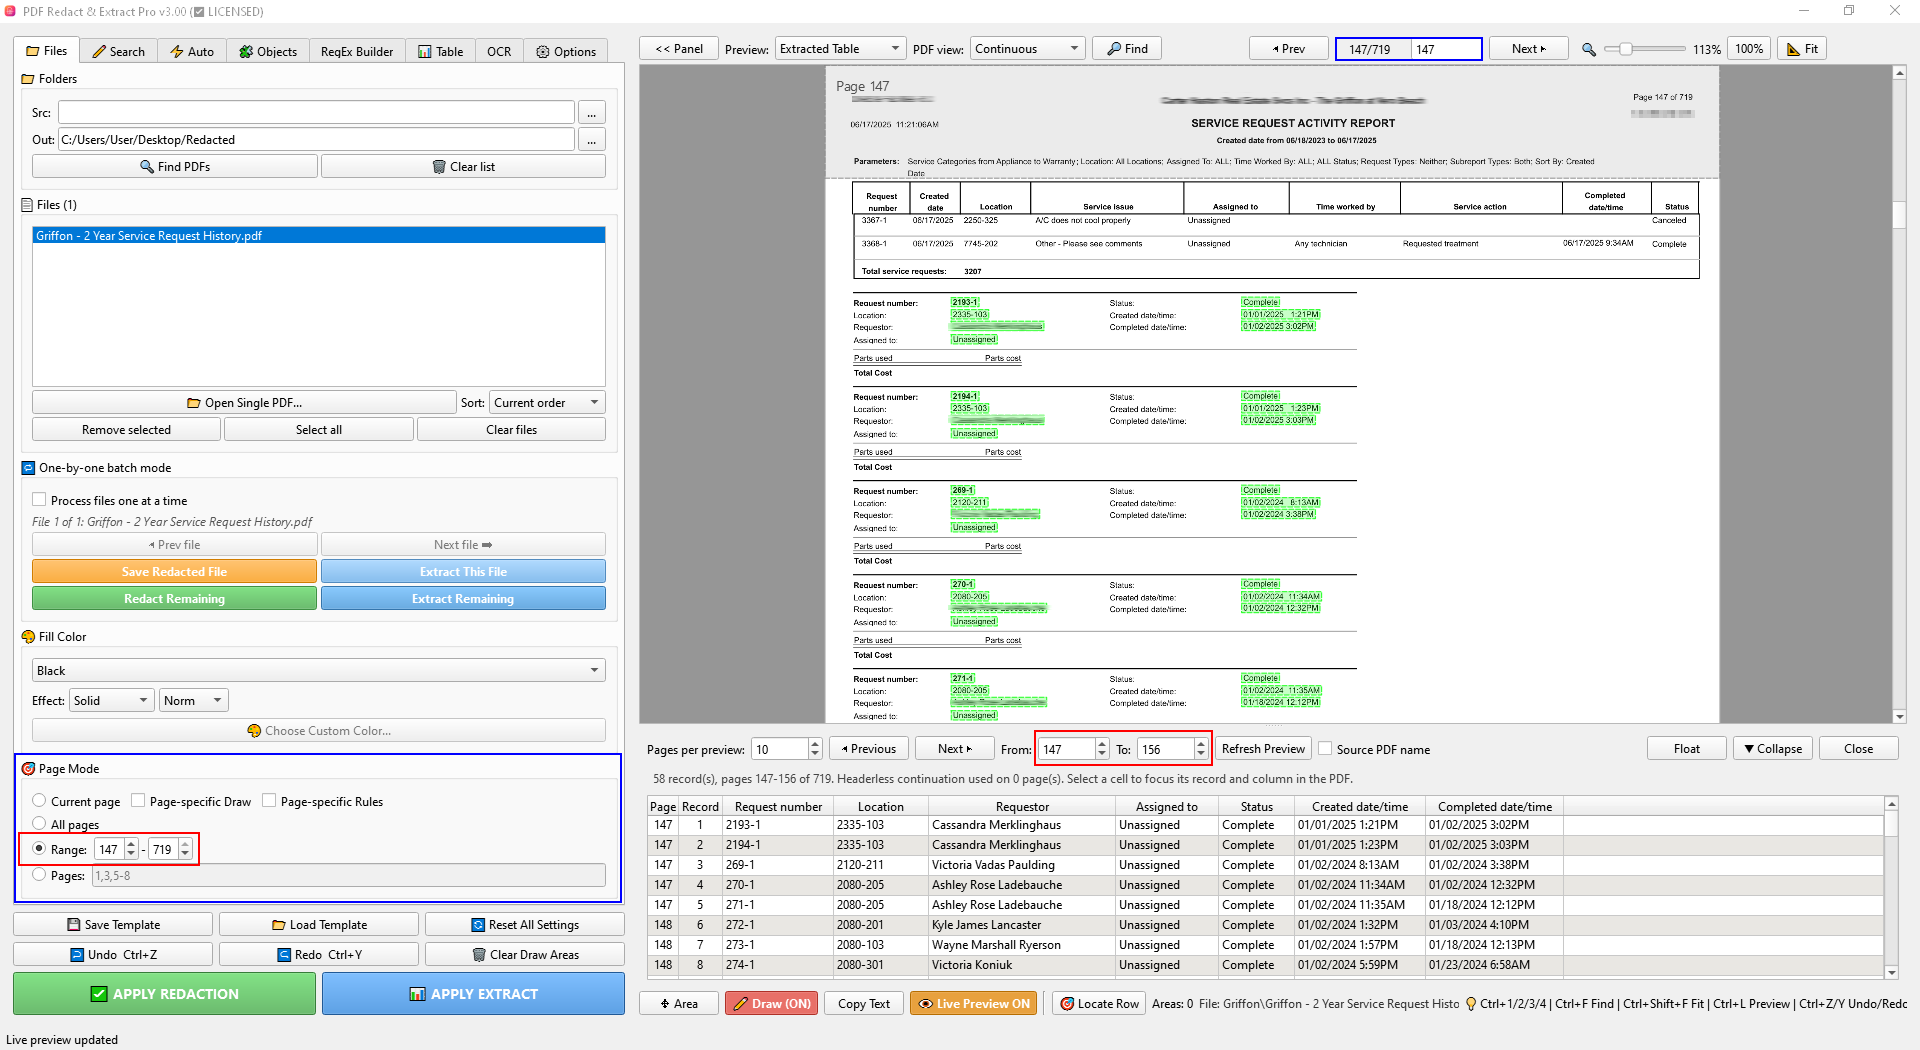Viewport: 1920px width, 1050px height.
Task: Click APPLY REDACTION button
Action: pos(165,994)
